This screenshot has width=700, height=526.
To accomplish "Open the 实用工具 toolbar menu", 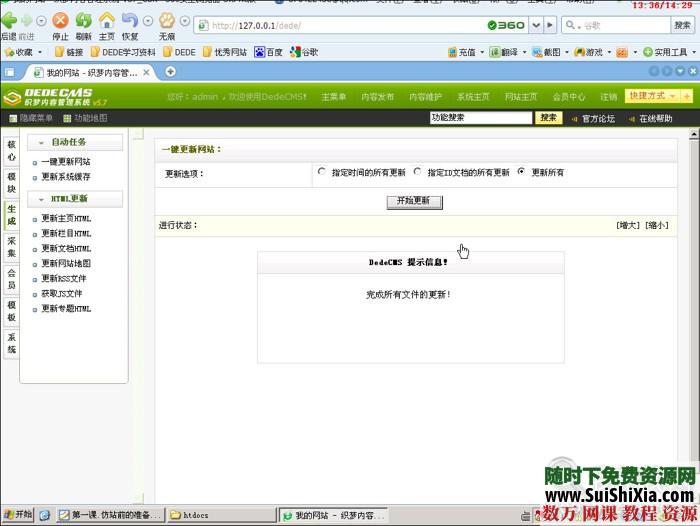I will (x=669, y=52).
